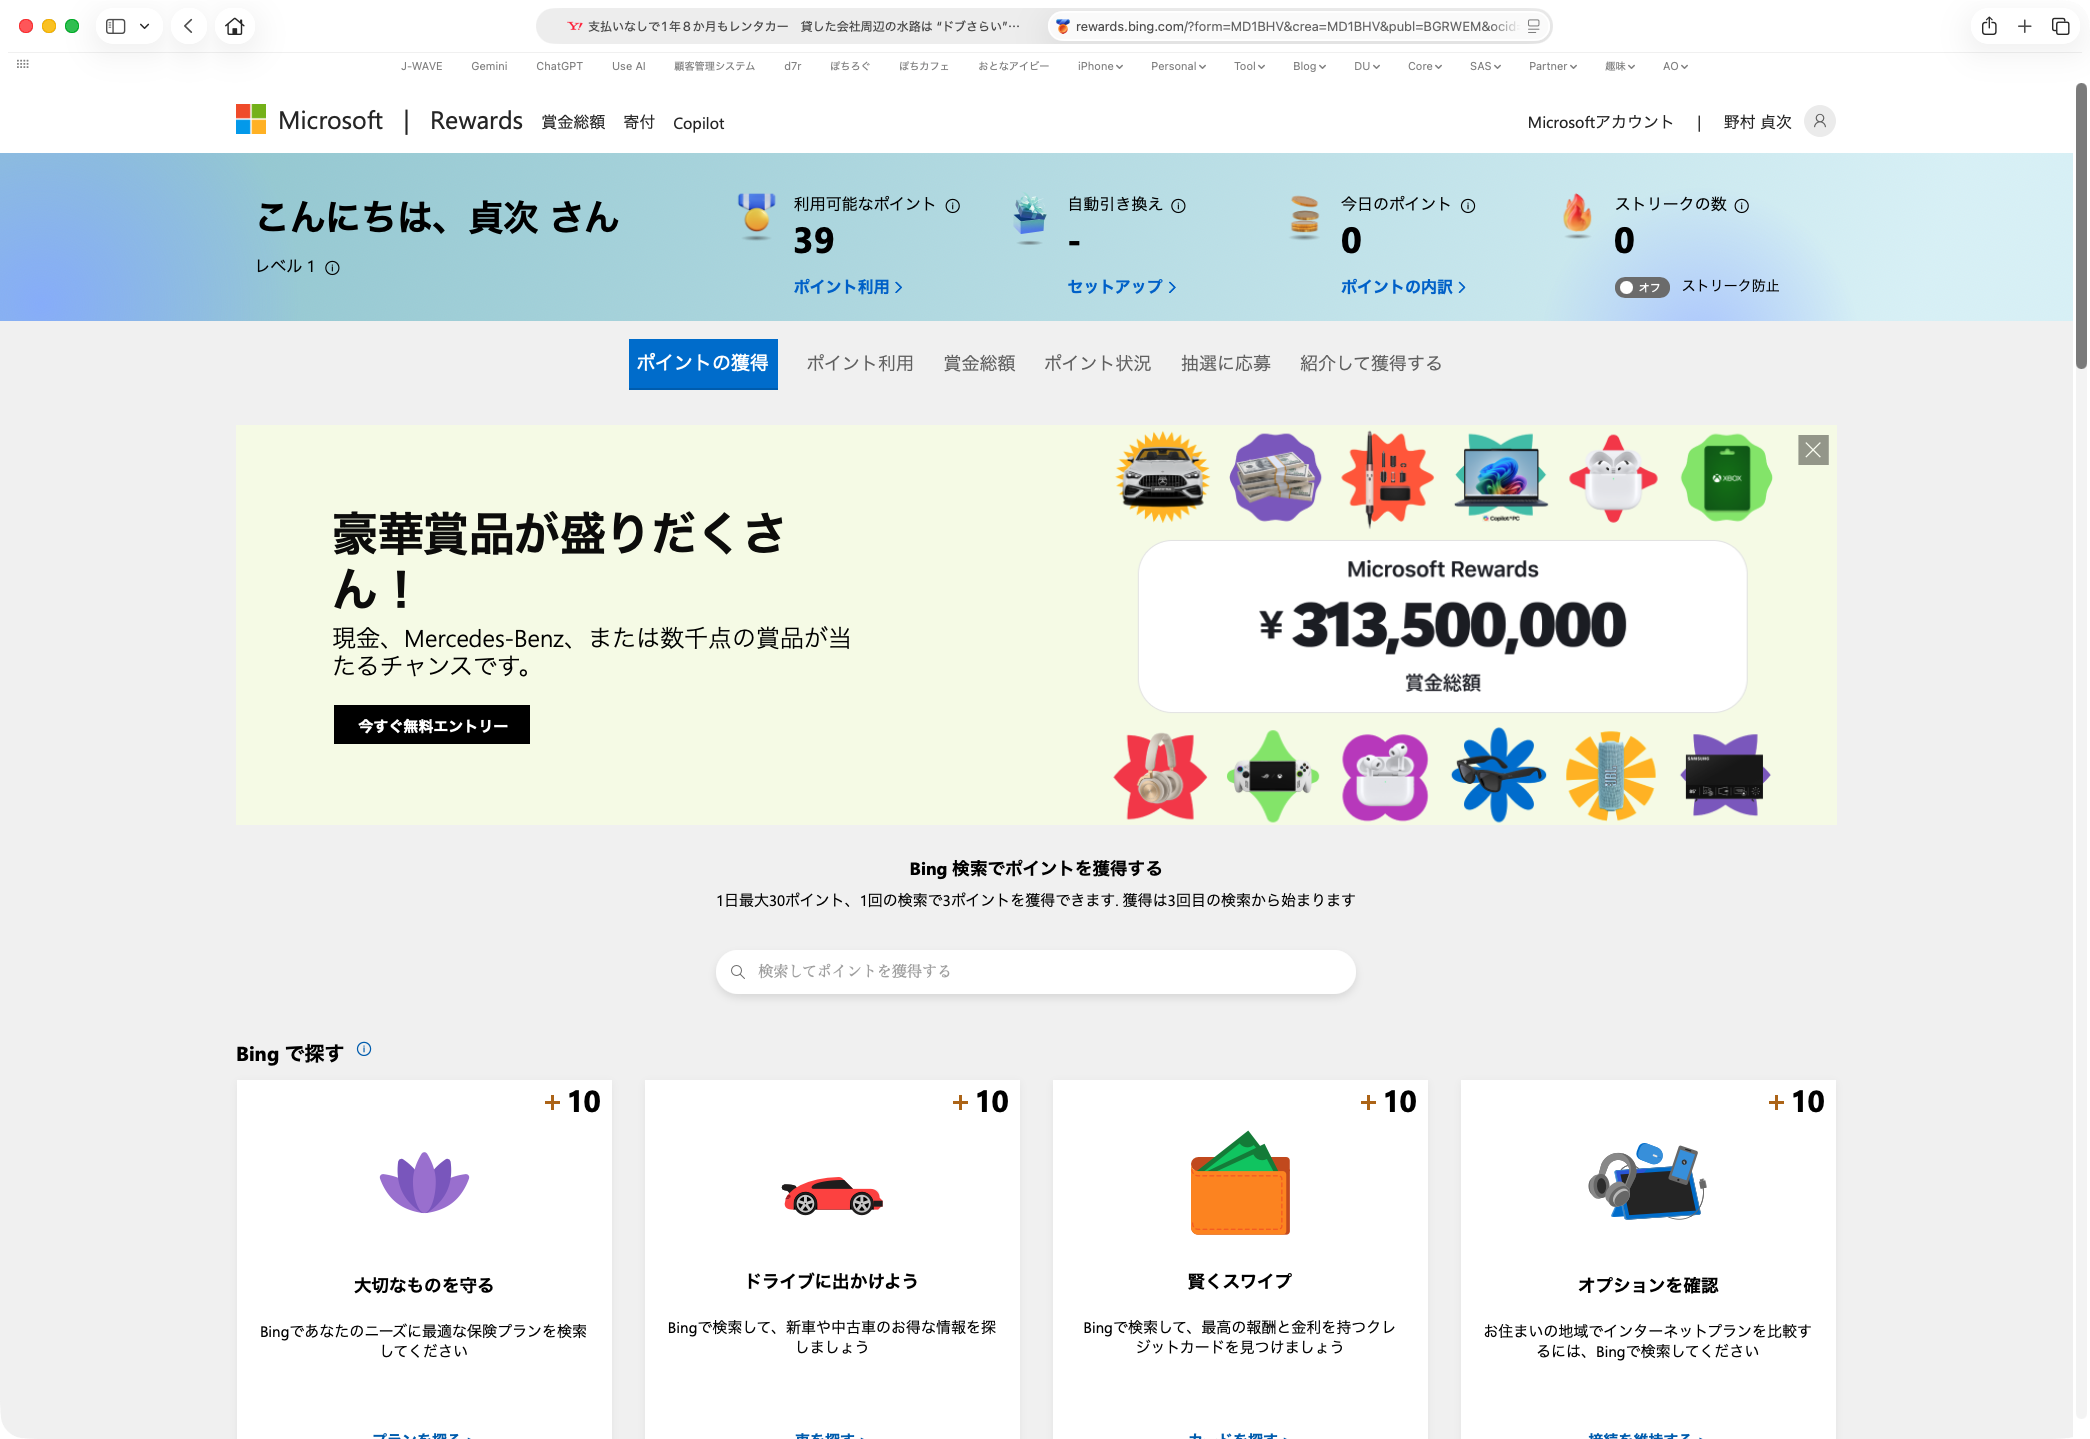
Task: Click info icon next to 利用可能なポイント
Action: [x=953, y=206]
